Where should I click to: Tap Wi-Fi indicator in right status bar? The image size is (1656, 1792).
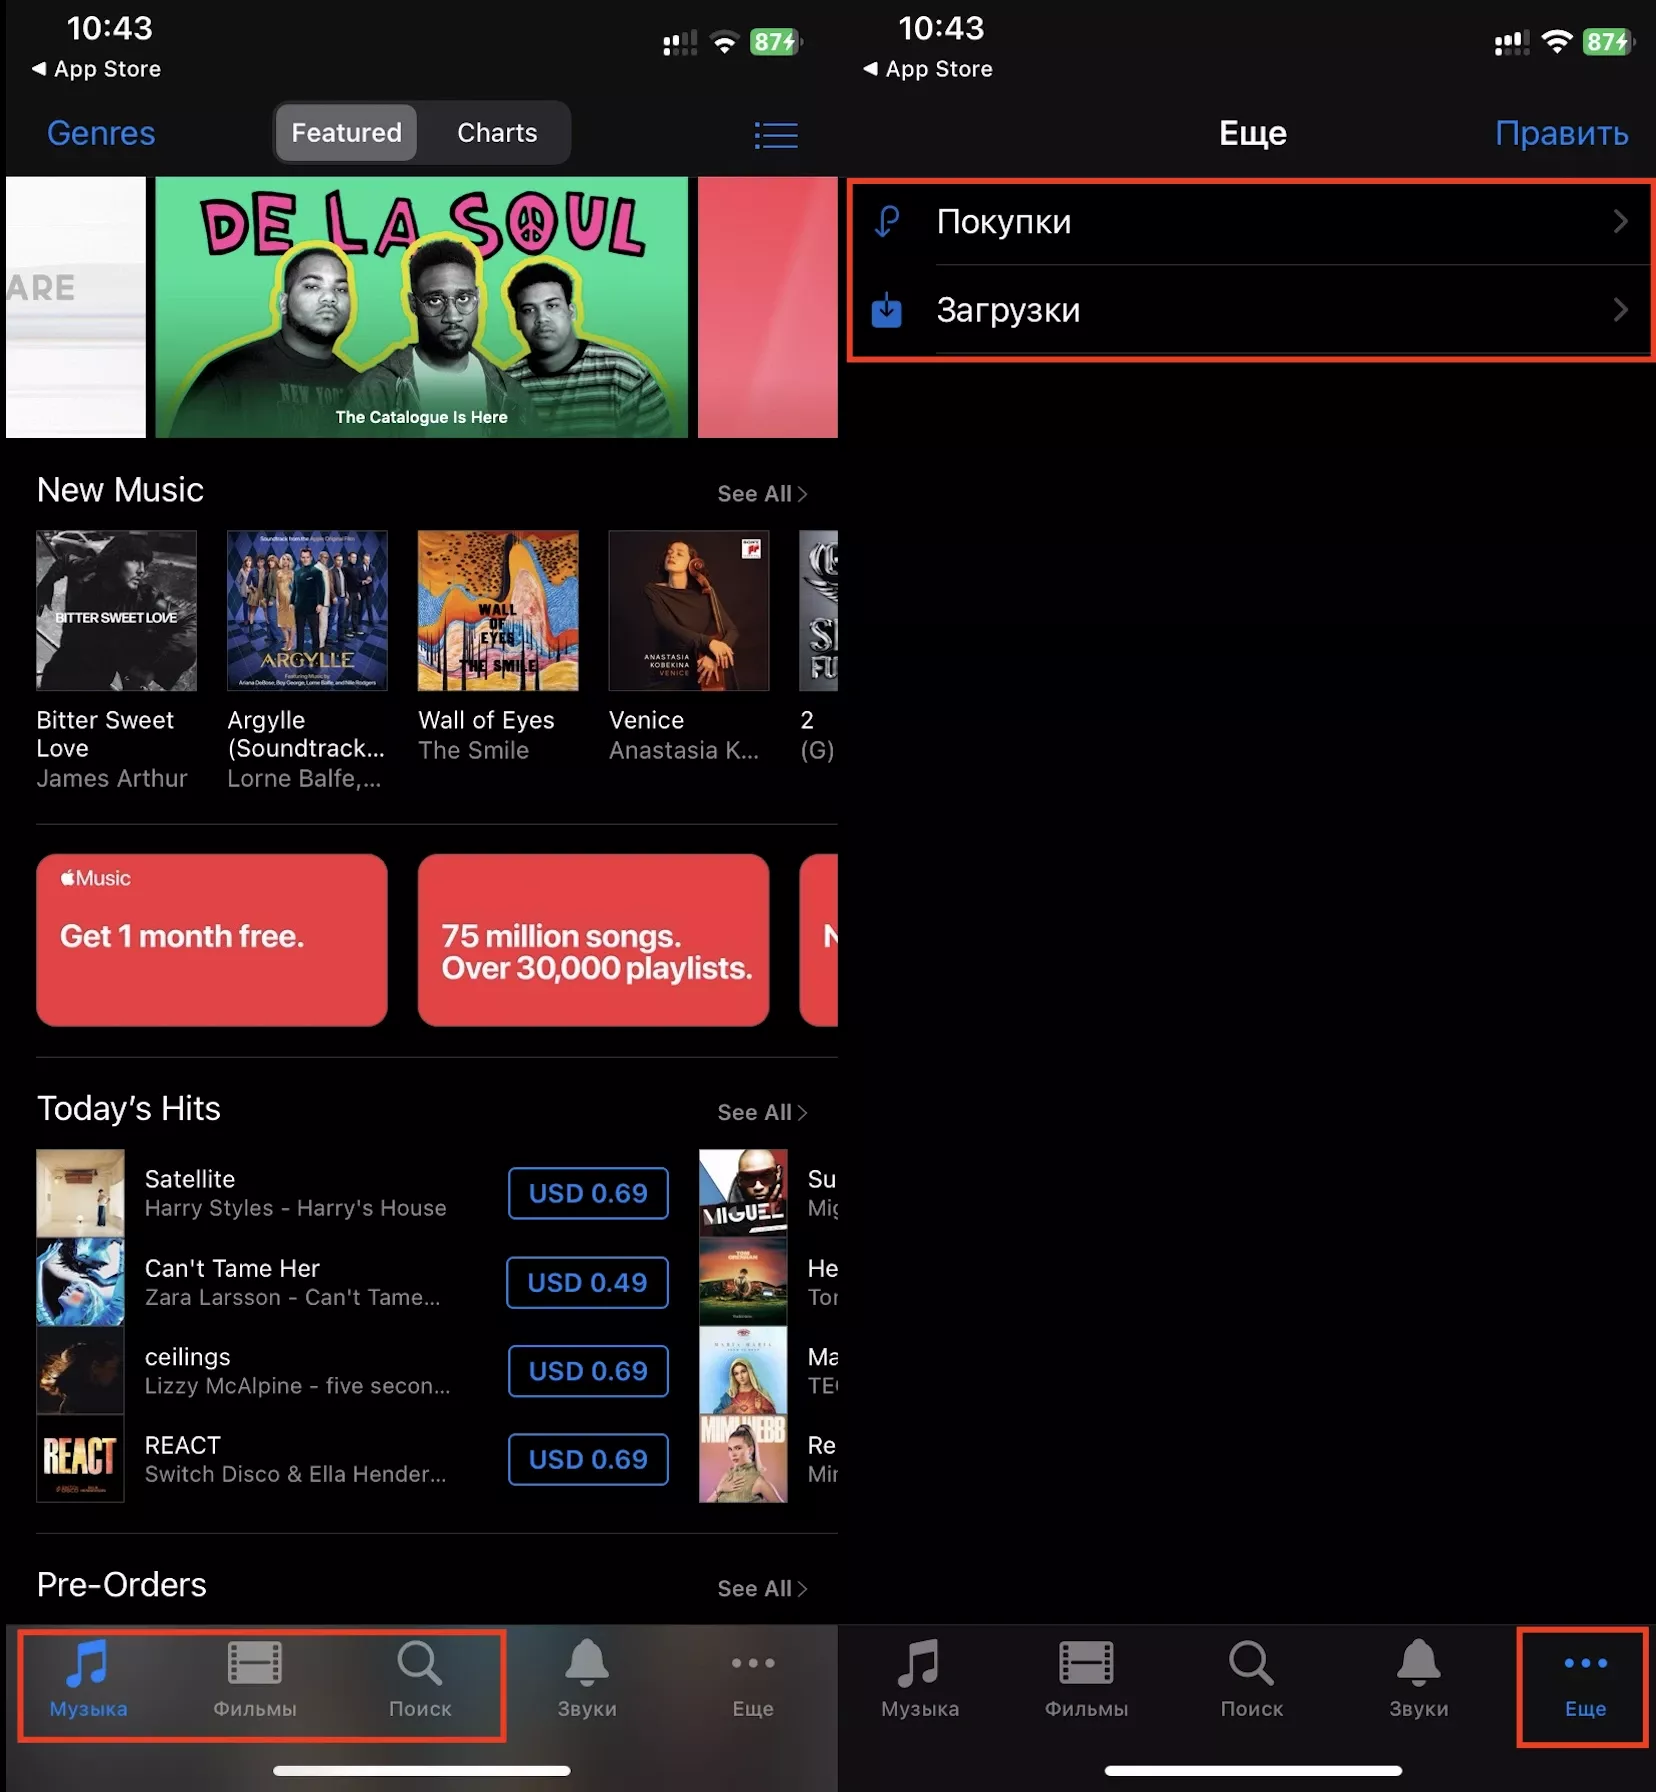click(x=1556, y=42)
